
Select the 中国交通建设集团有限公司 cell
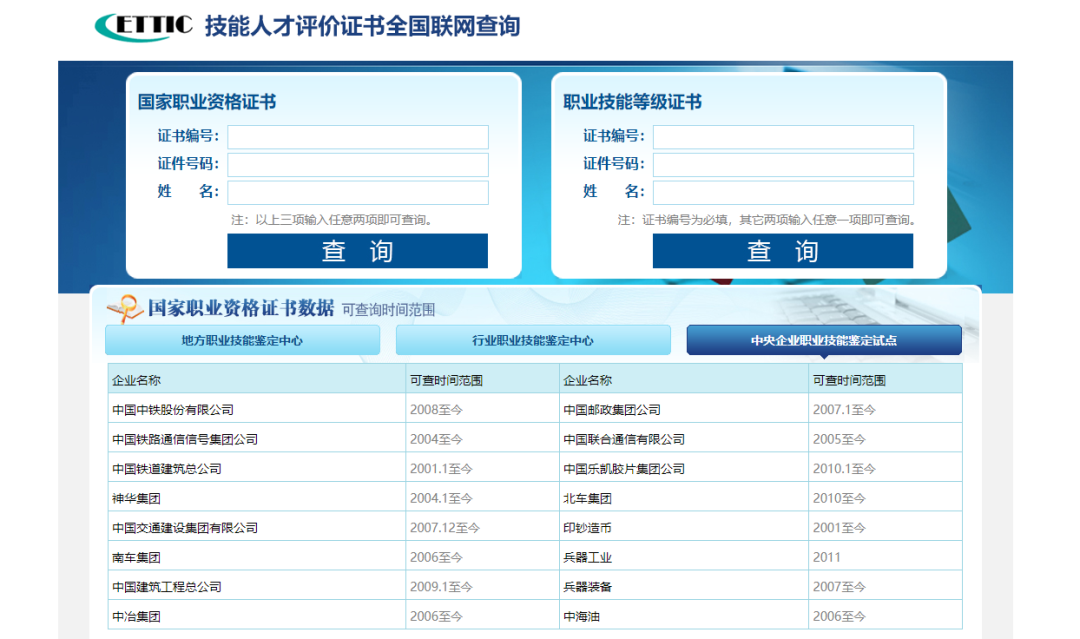[x=257, y=528]
